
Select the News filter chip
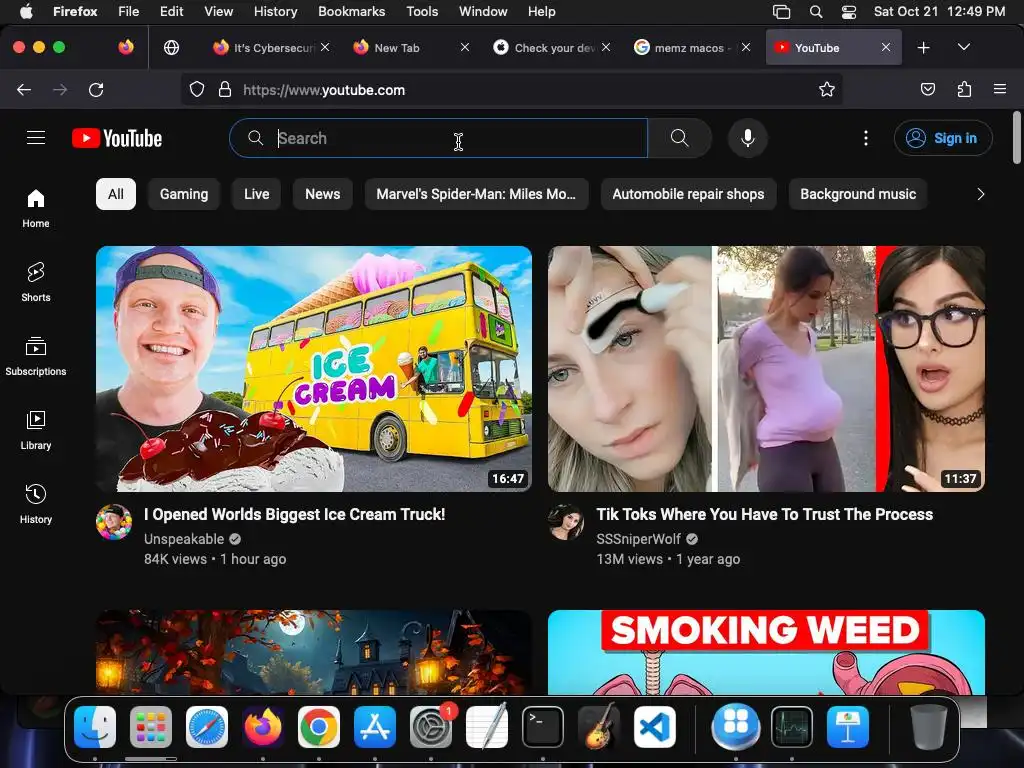point(323,194)
